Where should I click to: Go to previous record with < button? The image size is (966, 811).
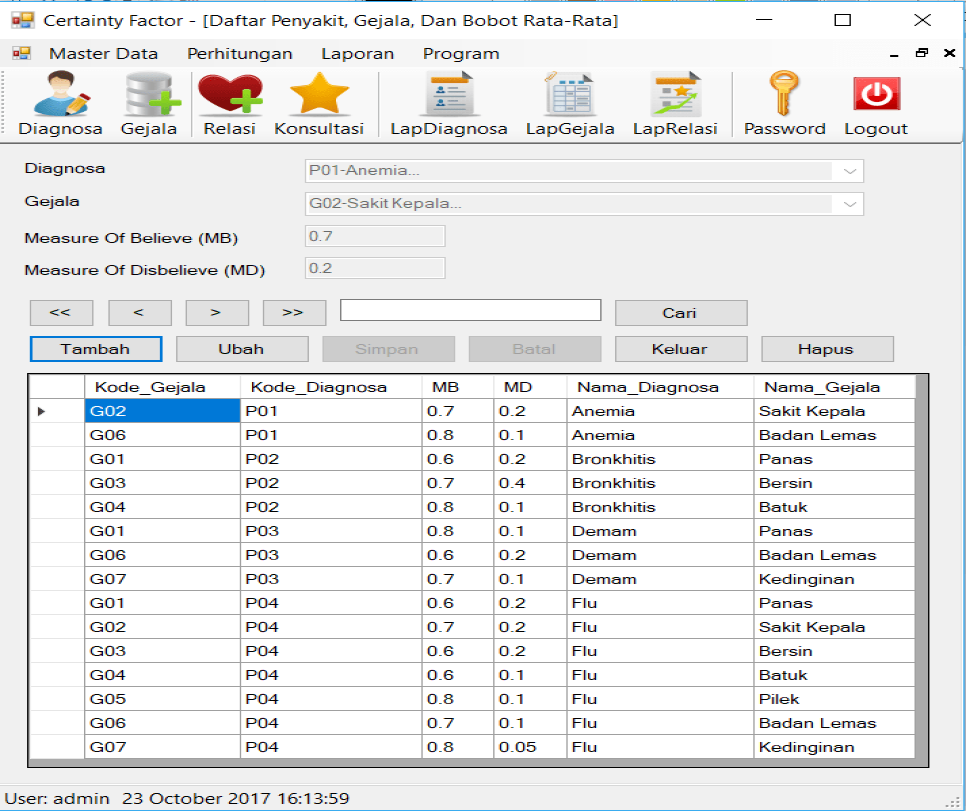click(x=139, y=312)
